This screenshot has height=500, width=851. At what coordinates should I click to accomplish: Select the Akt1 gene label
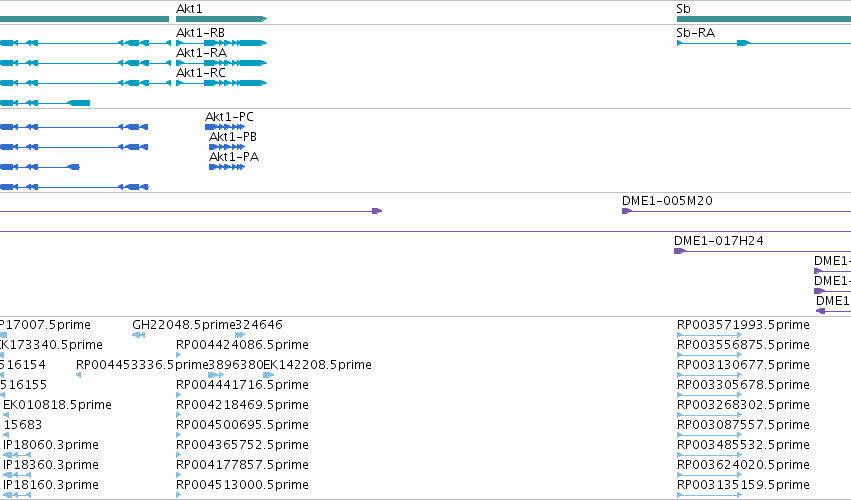[x=189, y=9]
